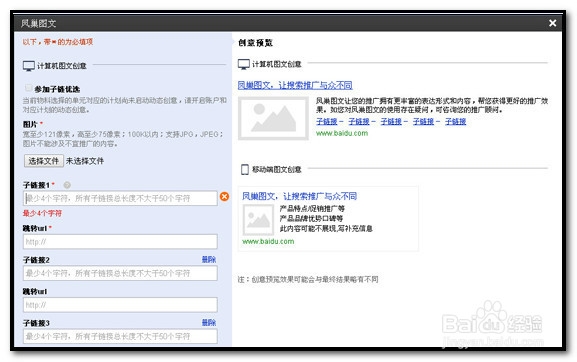
Task: Click the third 子链接 in computer preview
Action: coord(391,121)
